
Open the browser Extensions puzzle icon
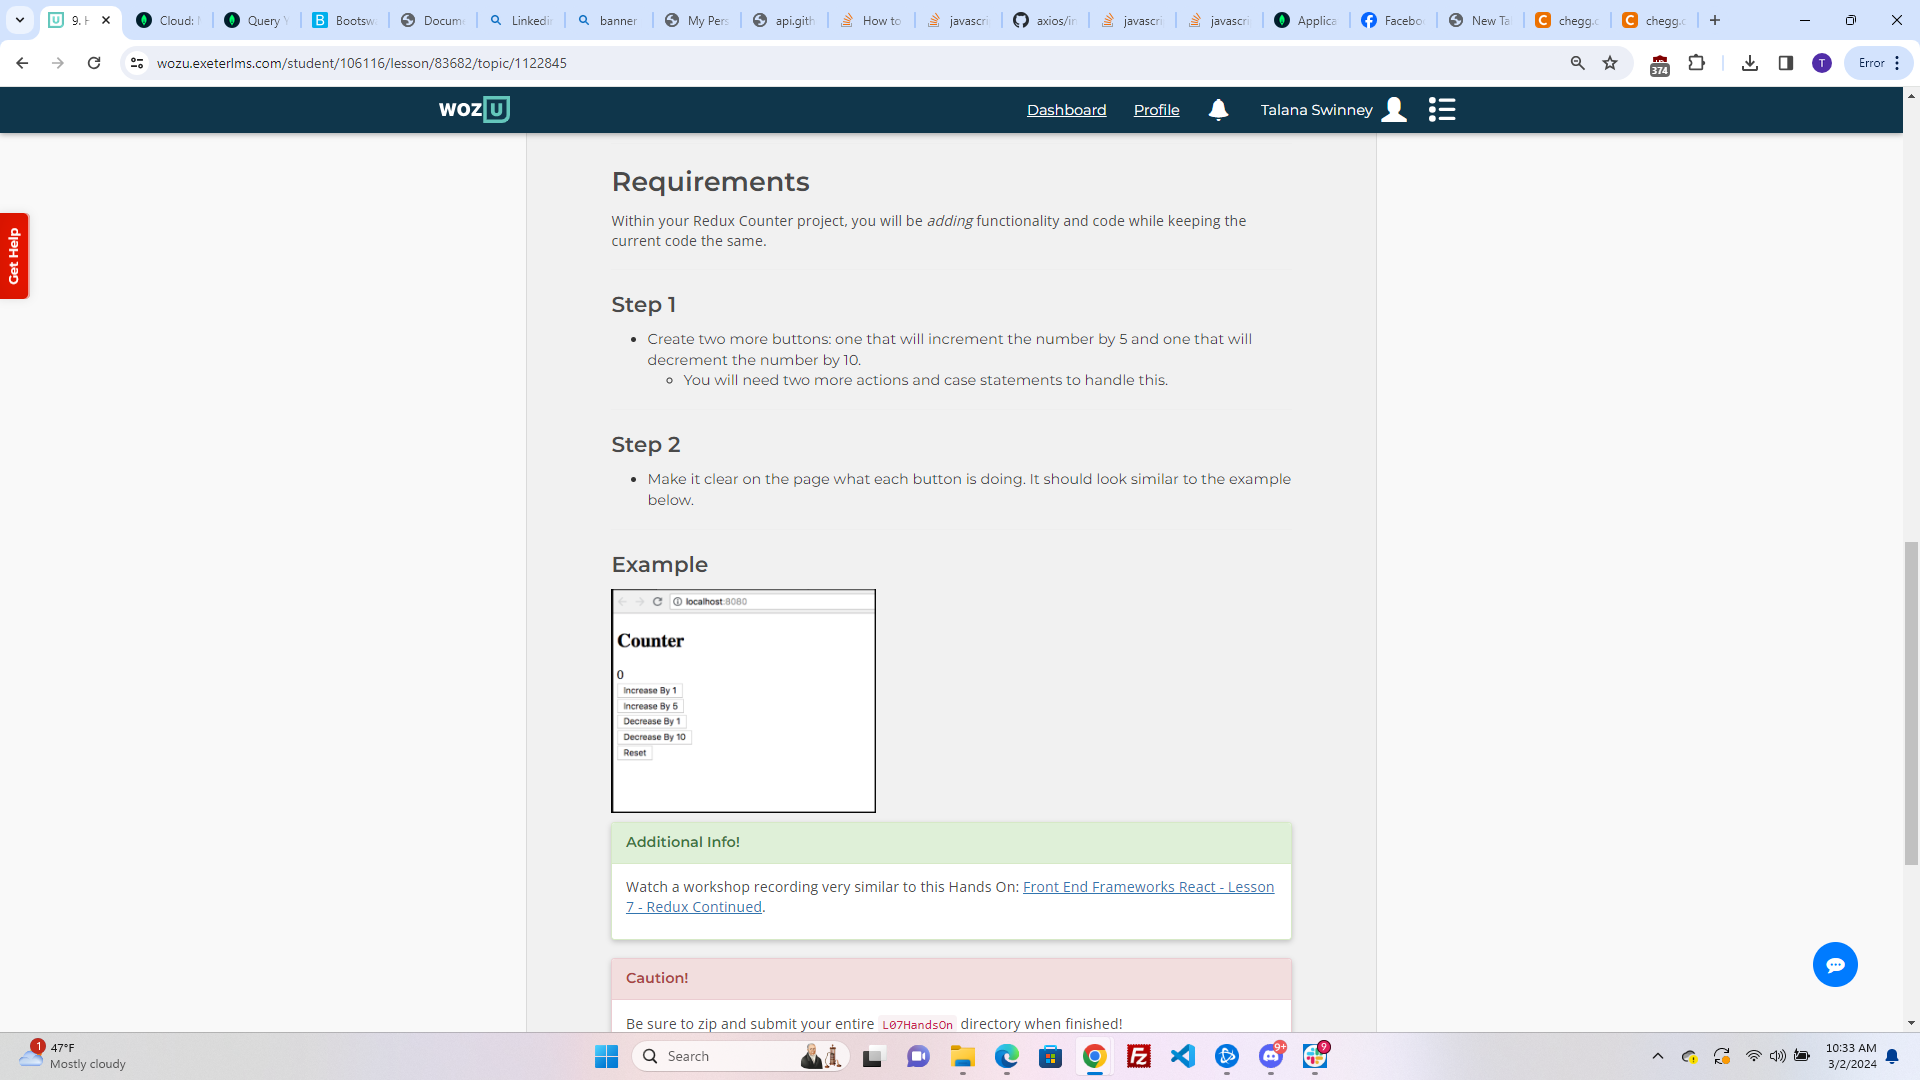[1698, 63]
